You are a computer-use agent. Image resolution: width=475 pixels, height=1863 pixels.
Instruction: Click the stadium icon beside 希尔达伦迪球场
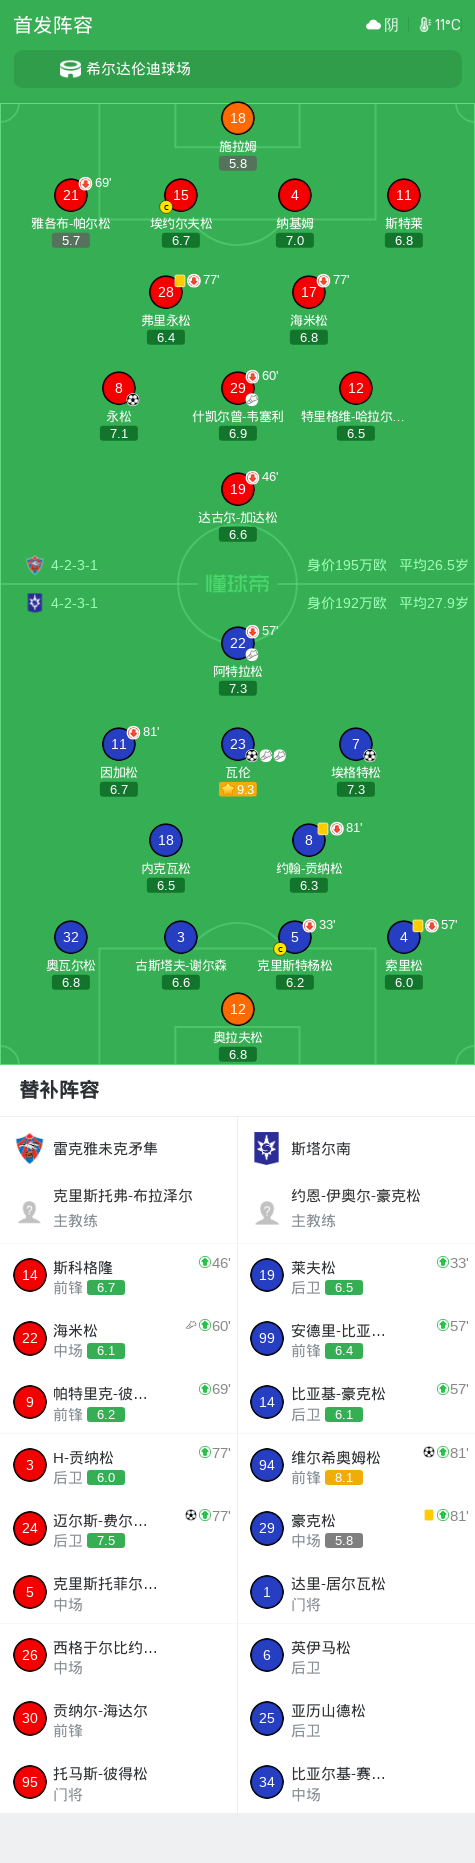[x=70, y=69]
